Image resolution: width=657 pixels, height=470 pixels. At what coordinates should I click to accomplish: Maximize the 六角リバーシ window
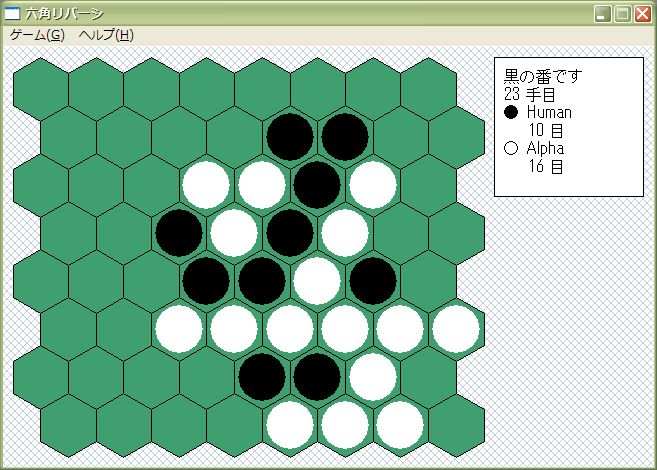click(623, 14)
